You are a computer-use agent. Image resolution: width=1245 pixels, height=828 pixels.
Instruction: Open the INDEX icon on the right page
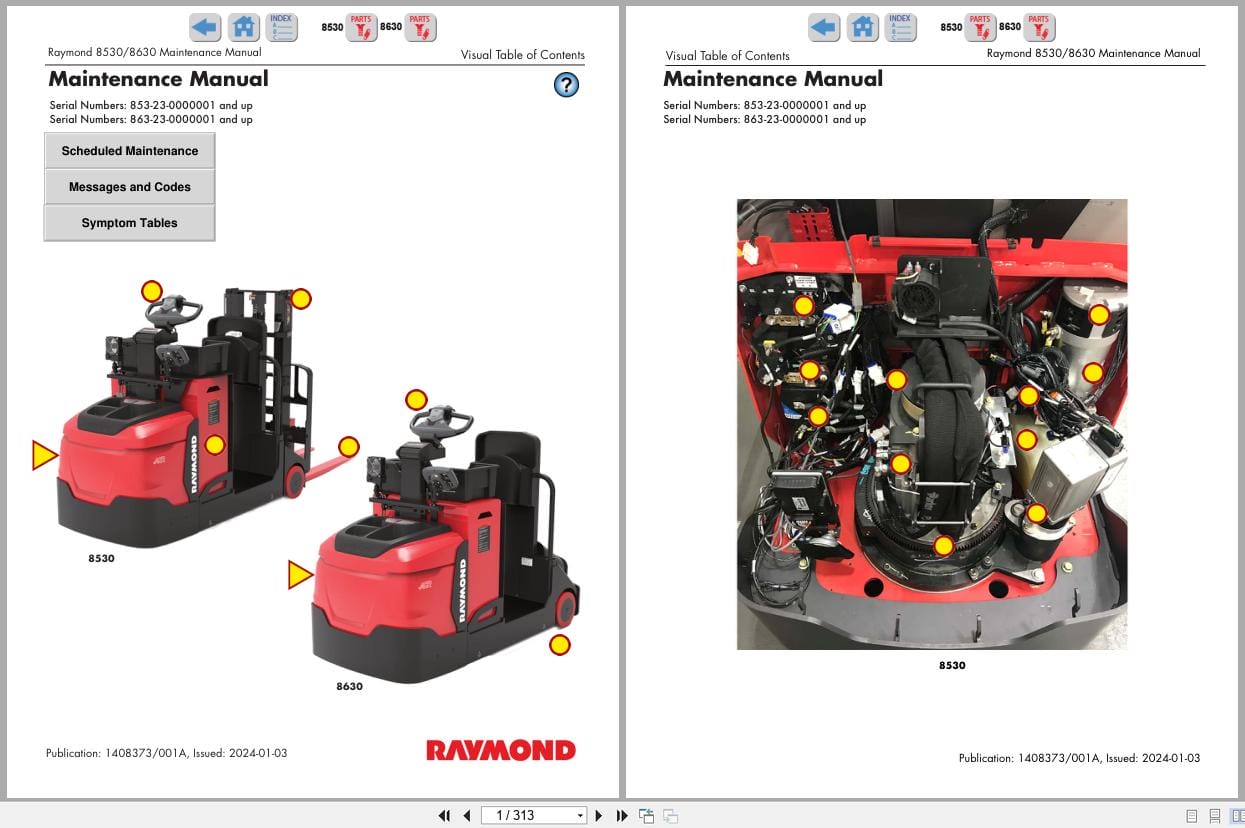point(901,27)
